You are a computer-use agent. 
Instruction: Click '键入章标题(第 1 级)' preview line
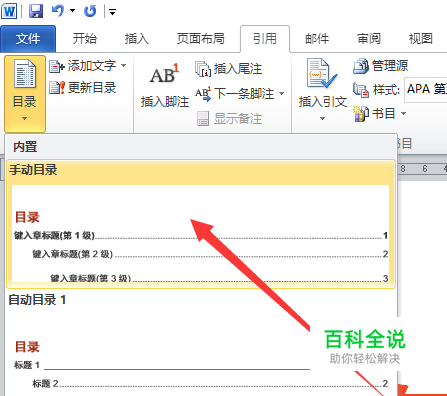point(201,236)
